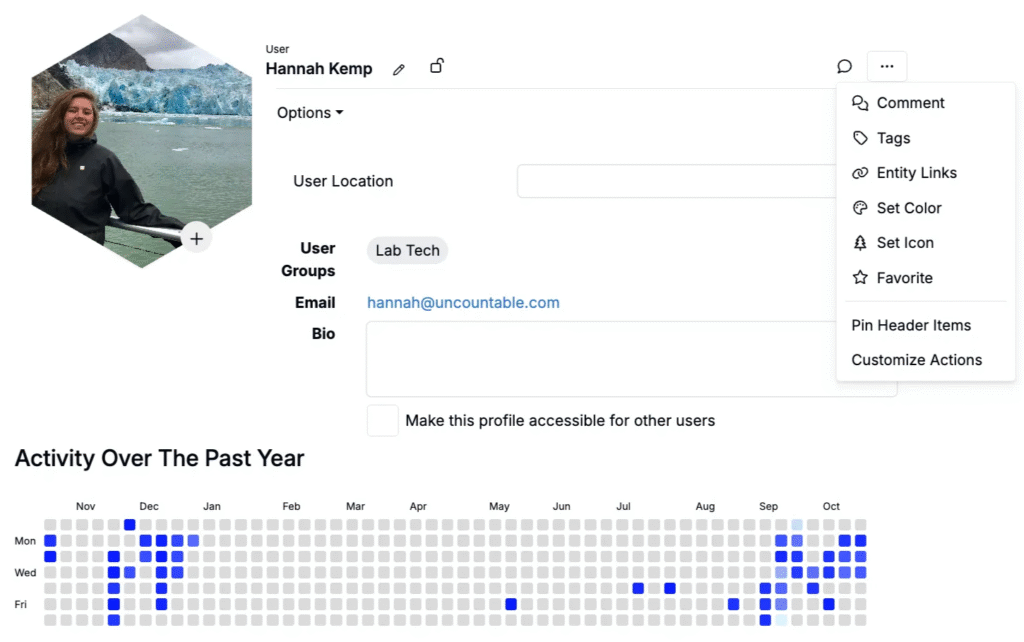
Task: Enable profile accessible for other users checkbox
Action: coord(382,420)
